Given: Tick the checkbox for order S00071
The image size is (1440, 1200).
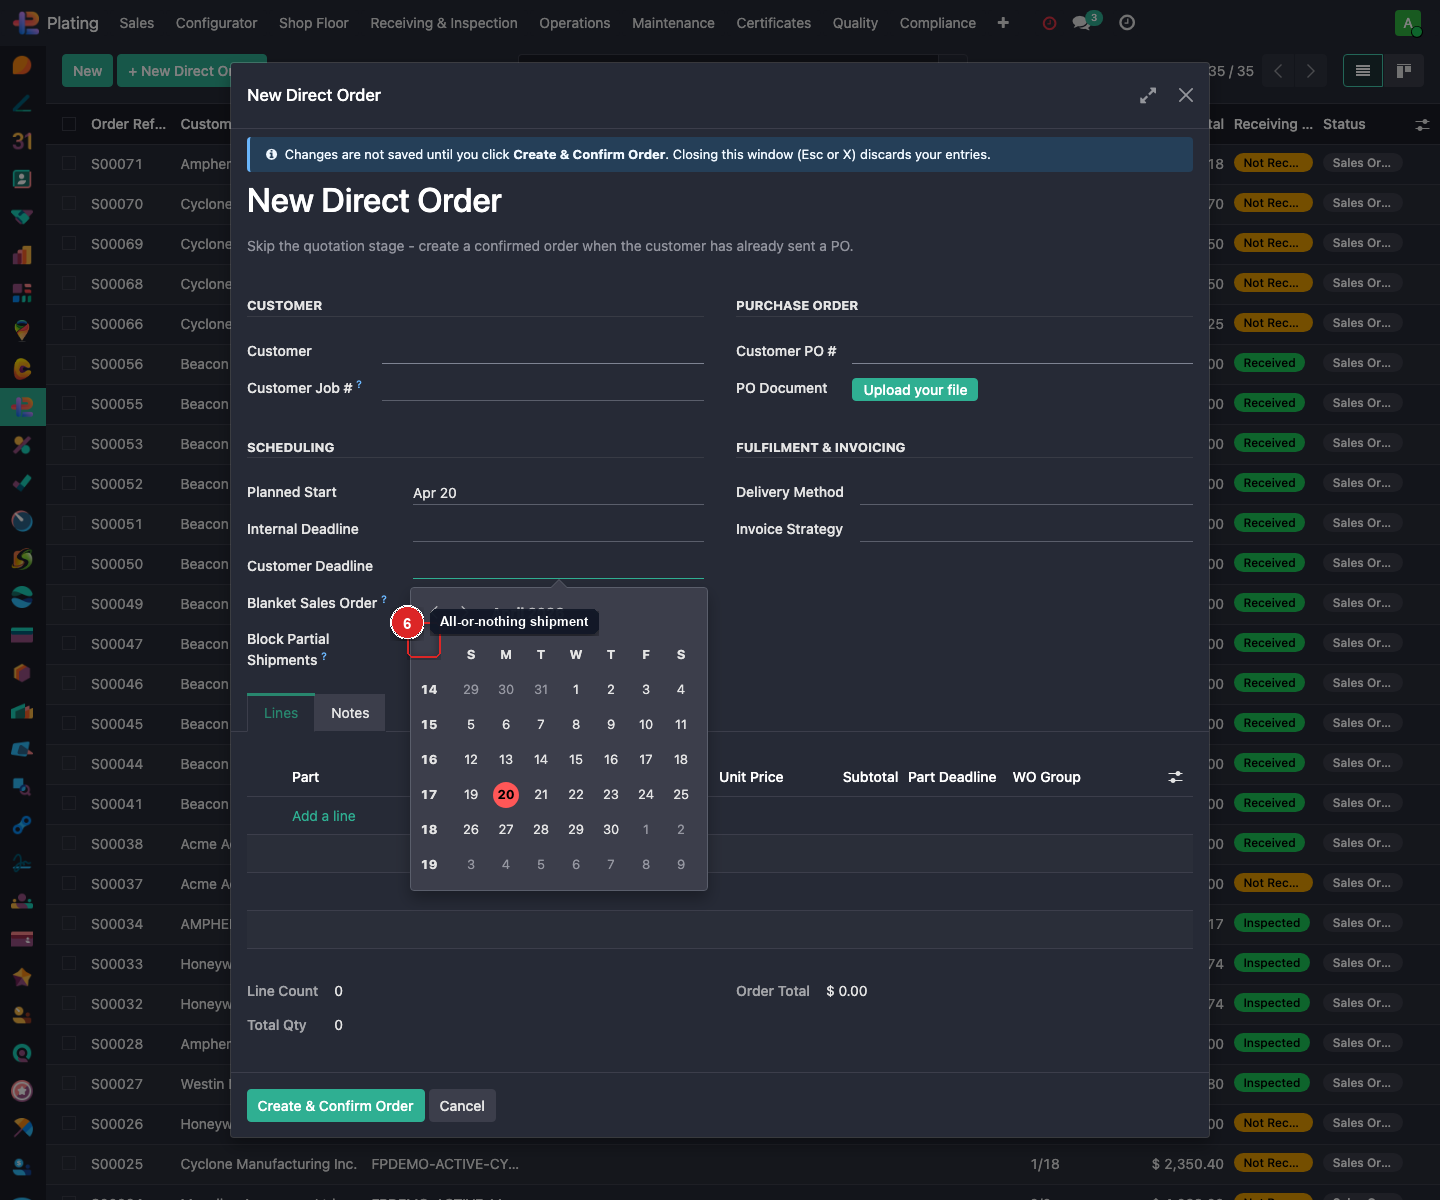Looking at the screenshot, I should (69, 164).
